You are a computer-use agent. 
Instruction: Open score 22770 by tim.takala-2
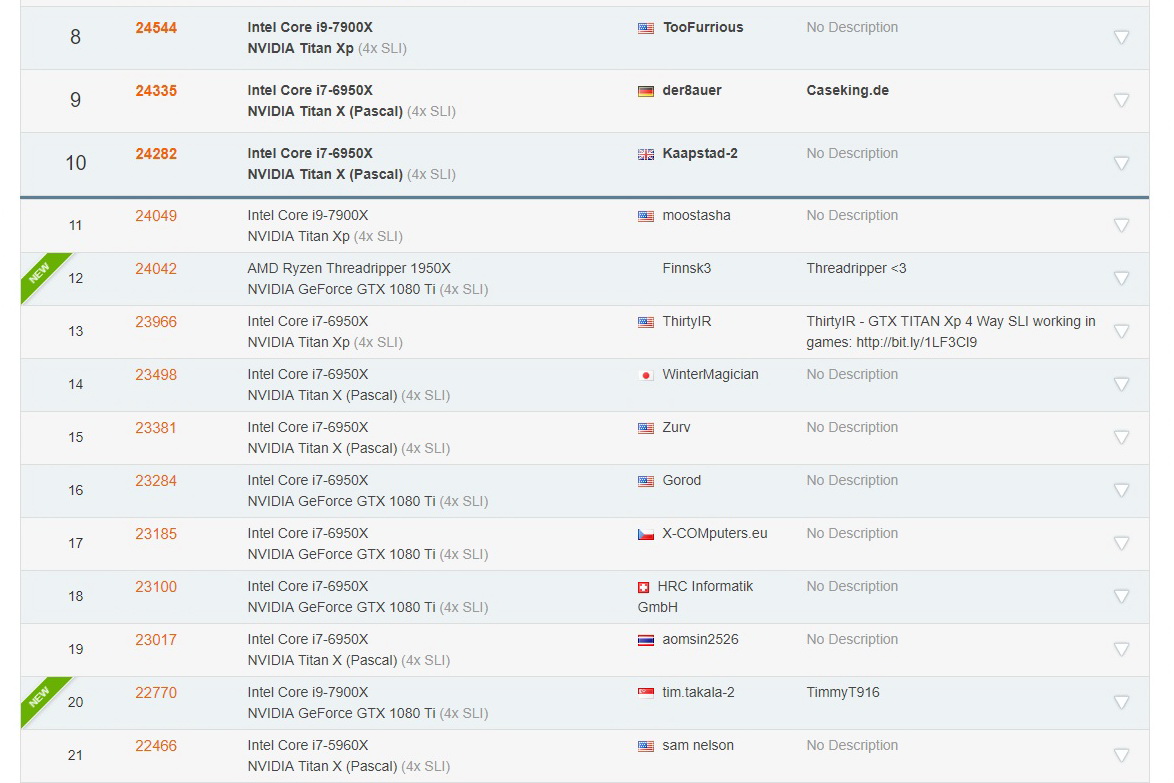point(156,693)
